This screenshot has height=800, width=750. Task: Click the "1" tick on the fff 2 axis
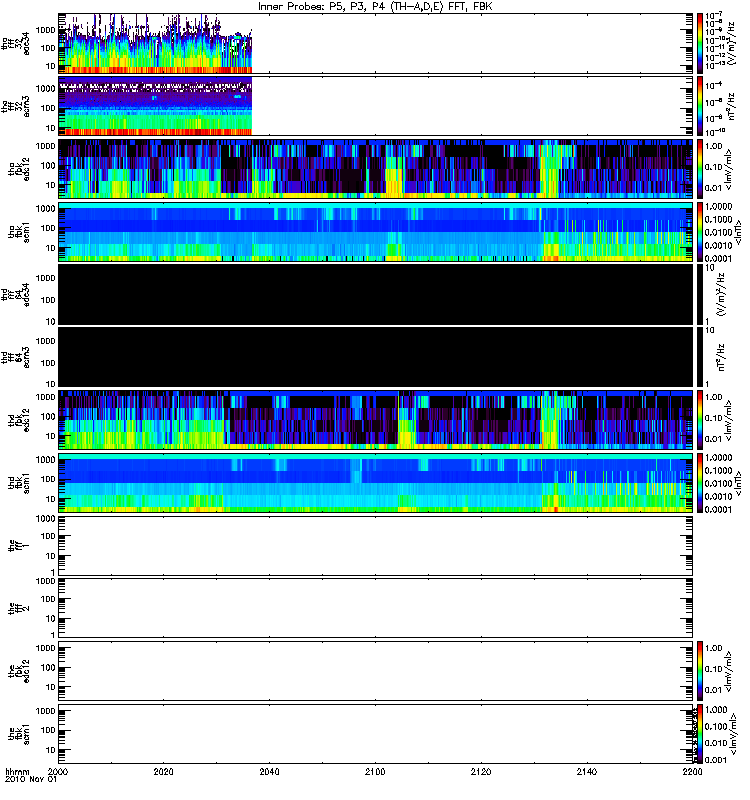tap(53, 635)
